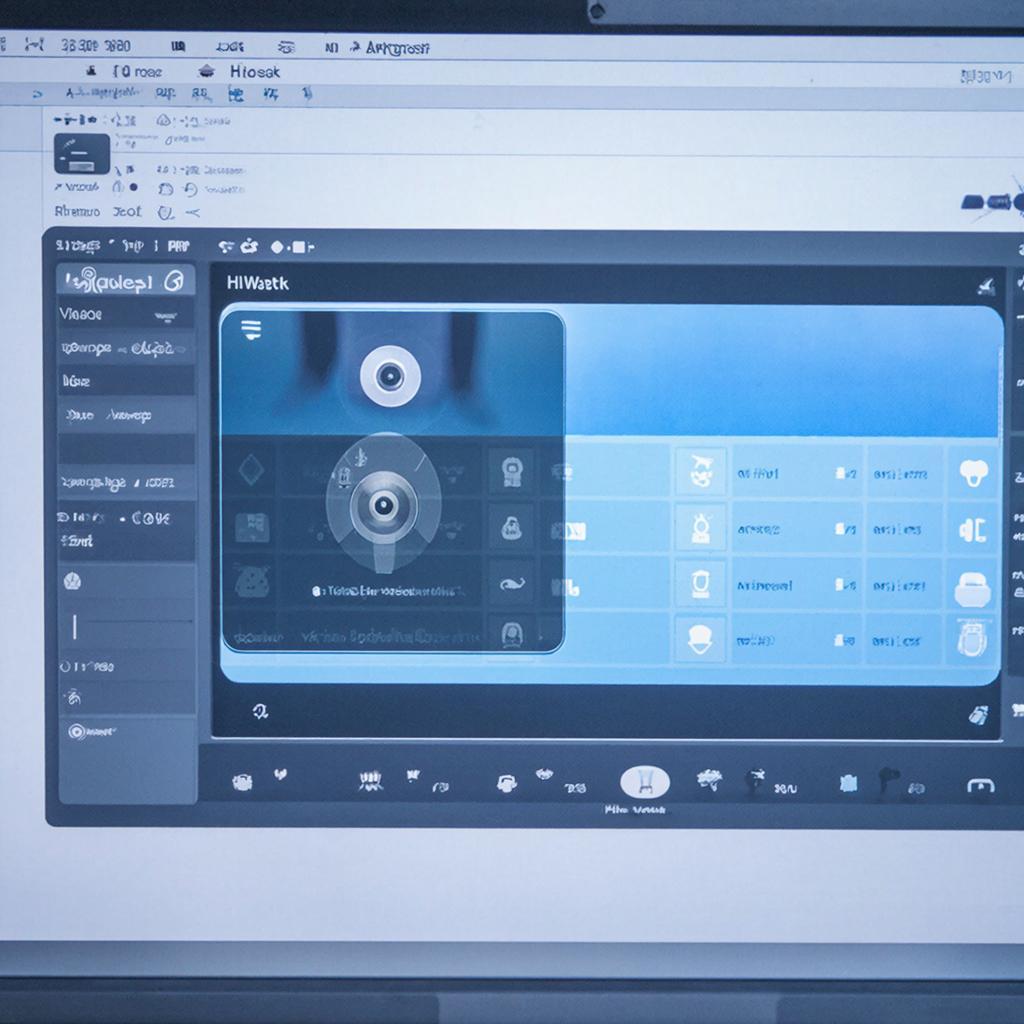Click the pencil icon beside HiWaetk title
Viewport: 1024px width, 1024px height.
coord(985,285)
